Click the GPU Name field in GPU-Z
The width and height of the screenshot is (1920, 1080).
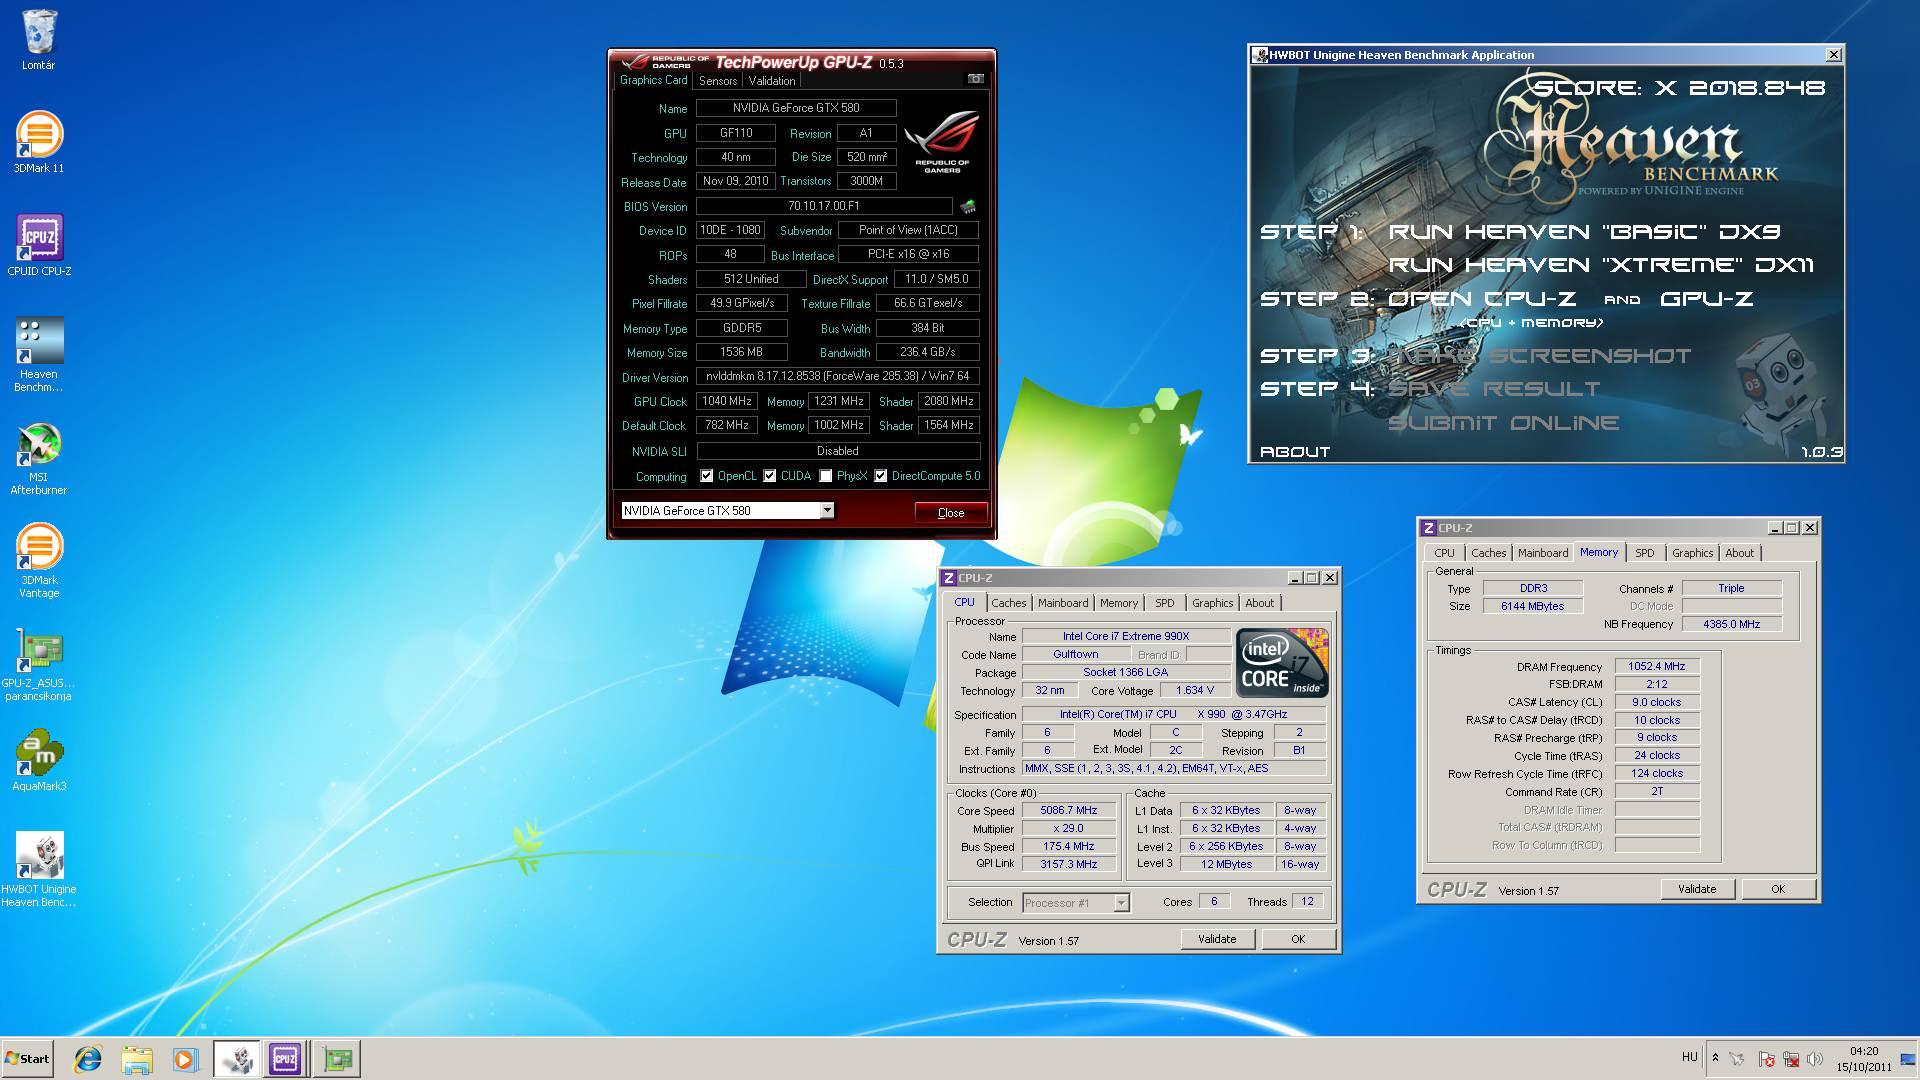pyautogui.click(x=796, y=108)
